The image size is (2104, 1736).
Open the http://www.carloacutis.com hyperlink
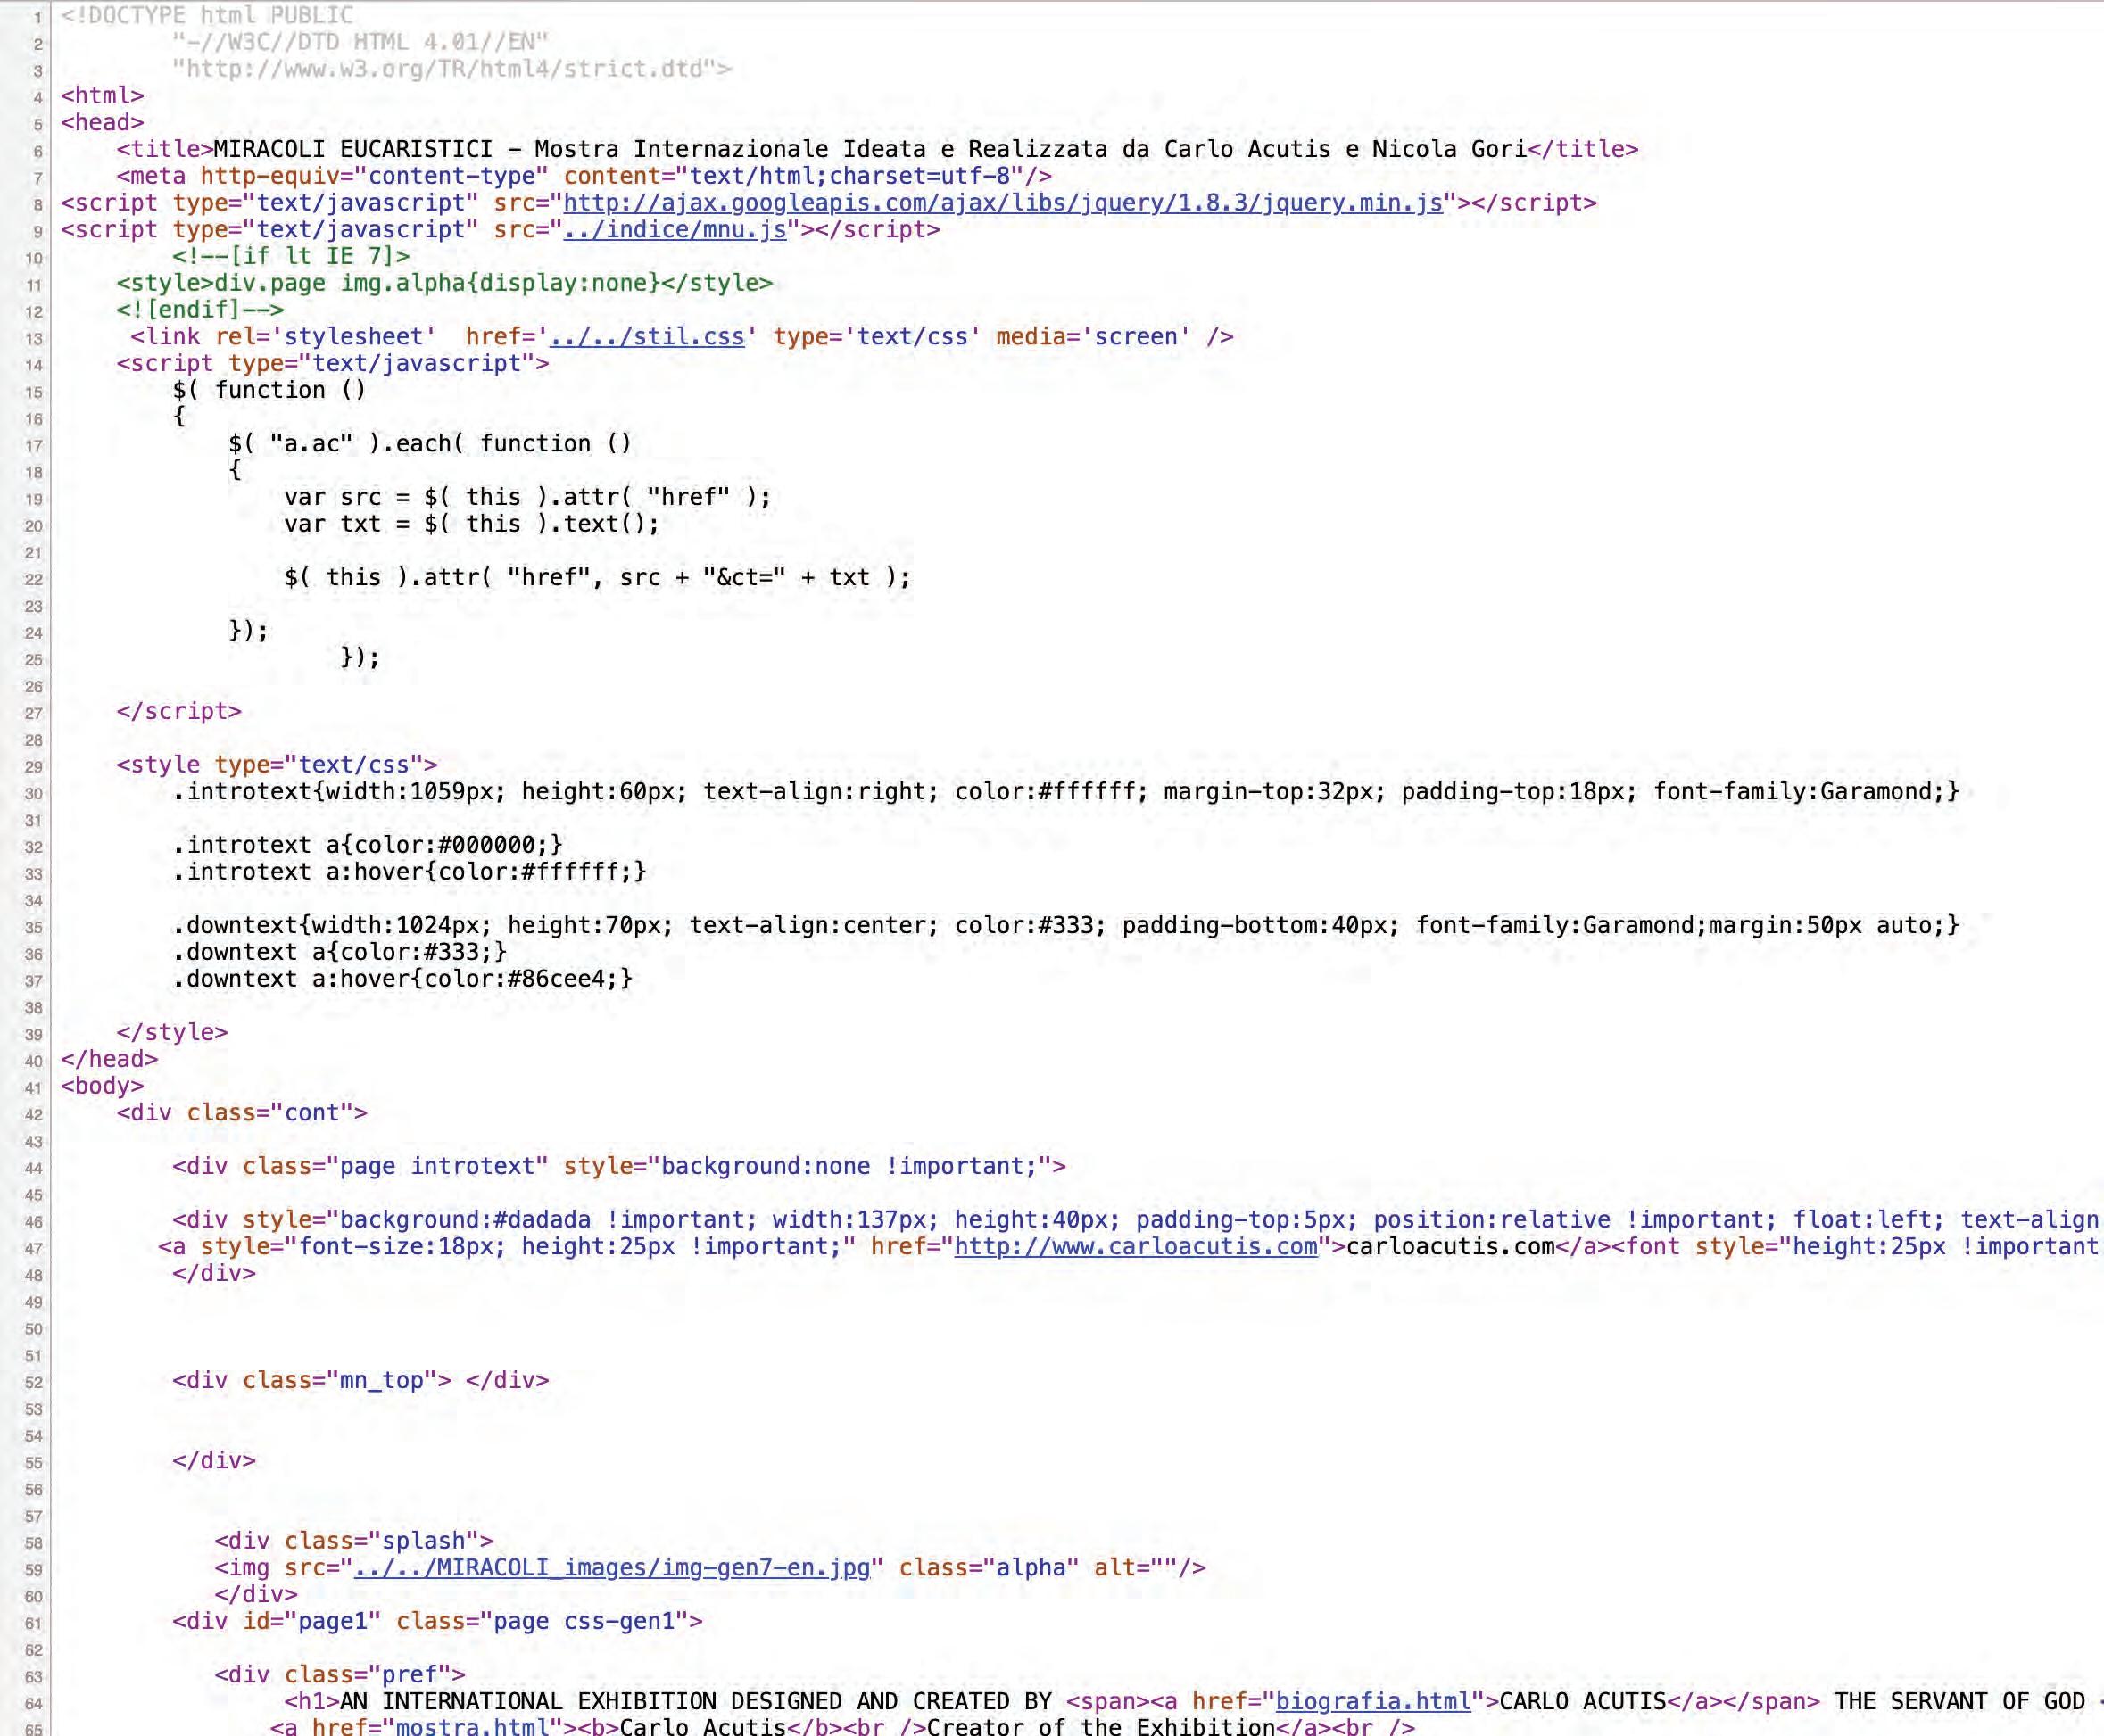(1135, 1247)
